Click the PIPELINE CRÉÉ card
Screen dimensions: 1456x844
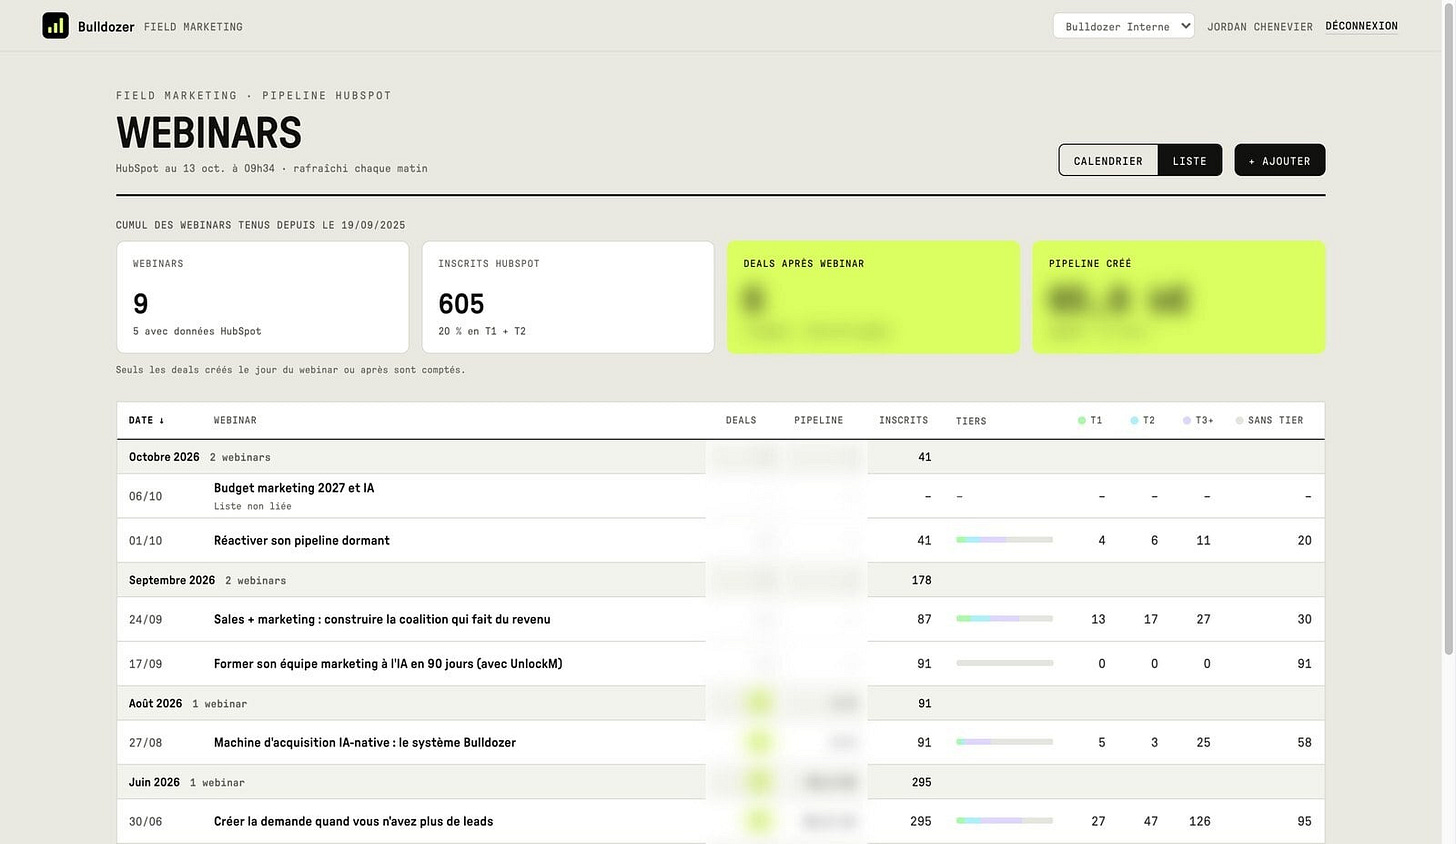(1179, 297)
